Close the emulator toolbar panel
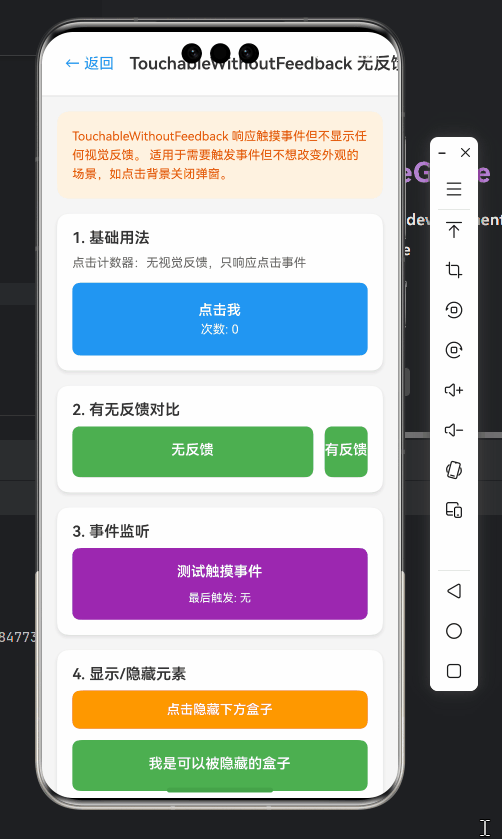 click(466, 152)
